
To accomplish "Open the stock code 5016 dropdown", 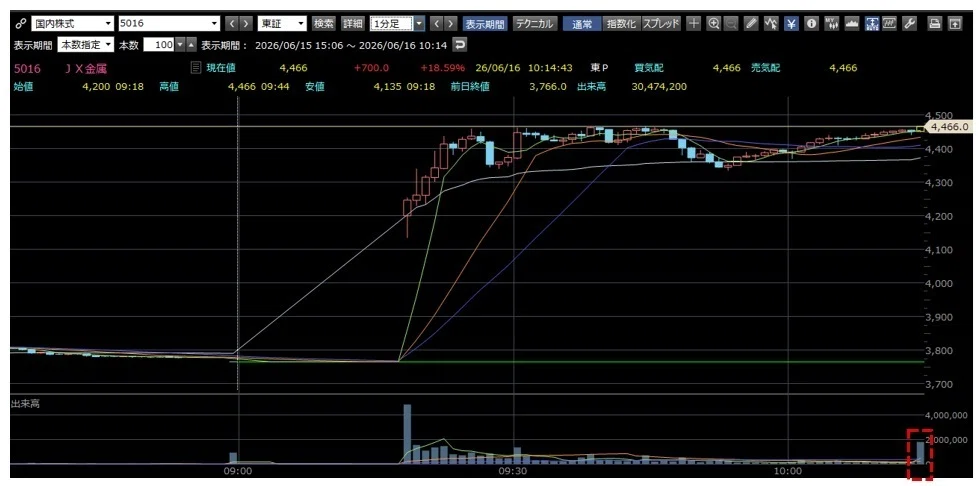I will coord(169,24).
